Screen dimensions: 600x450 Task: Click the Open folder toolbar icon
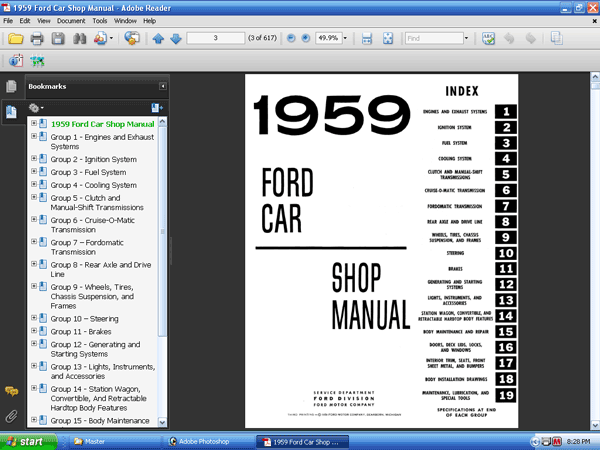click(x=16, y=38)
